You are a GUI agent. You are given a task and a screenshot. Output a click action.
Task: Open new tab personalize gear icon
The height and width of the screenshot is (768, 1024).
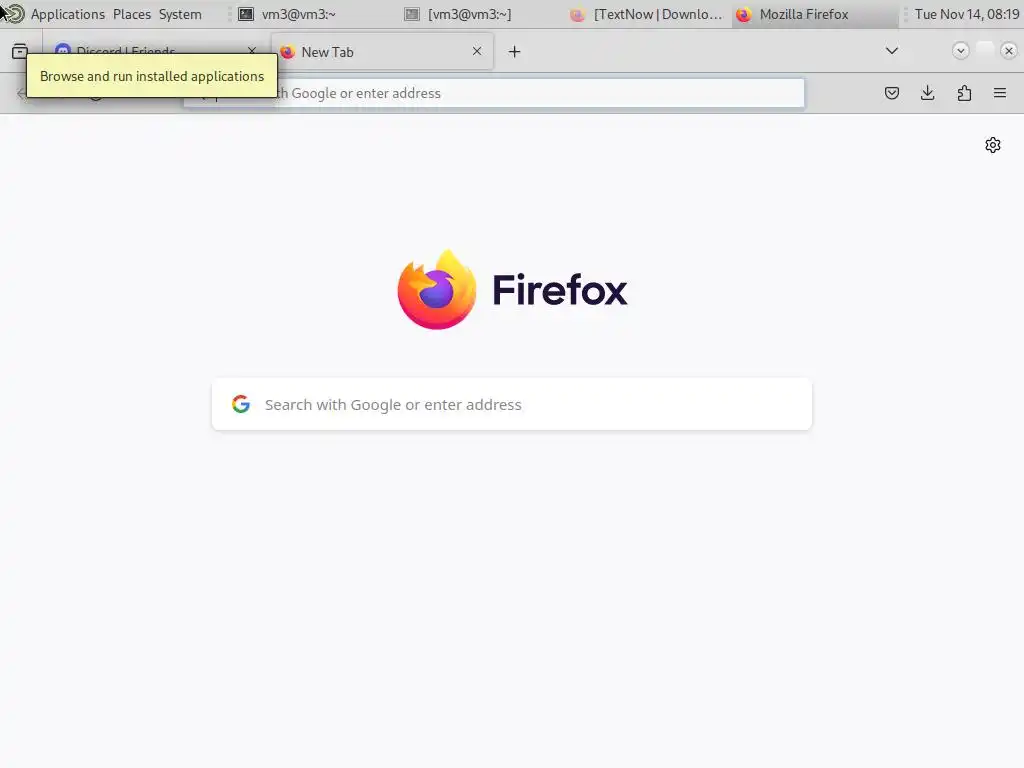coord(993,145)
